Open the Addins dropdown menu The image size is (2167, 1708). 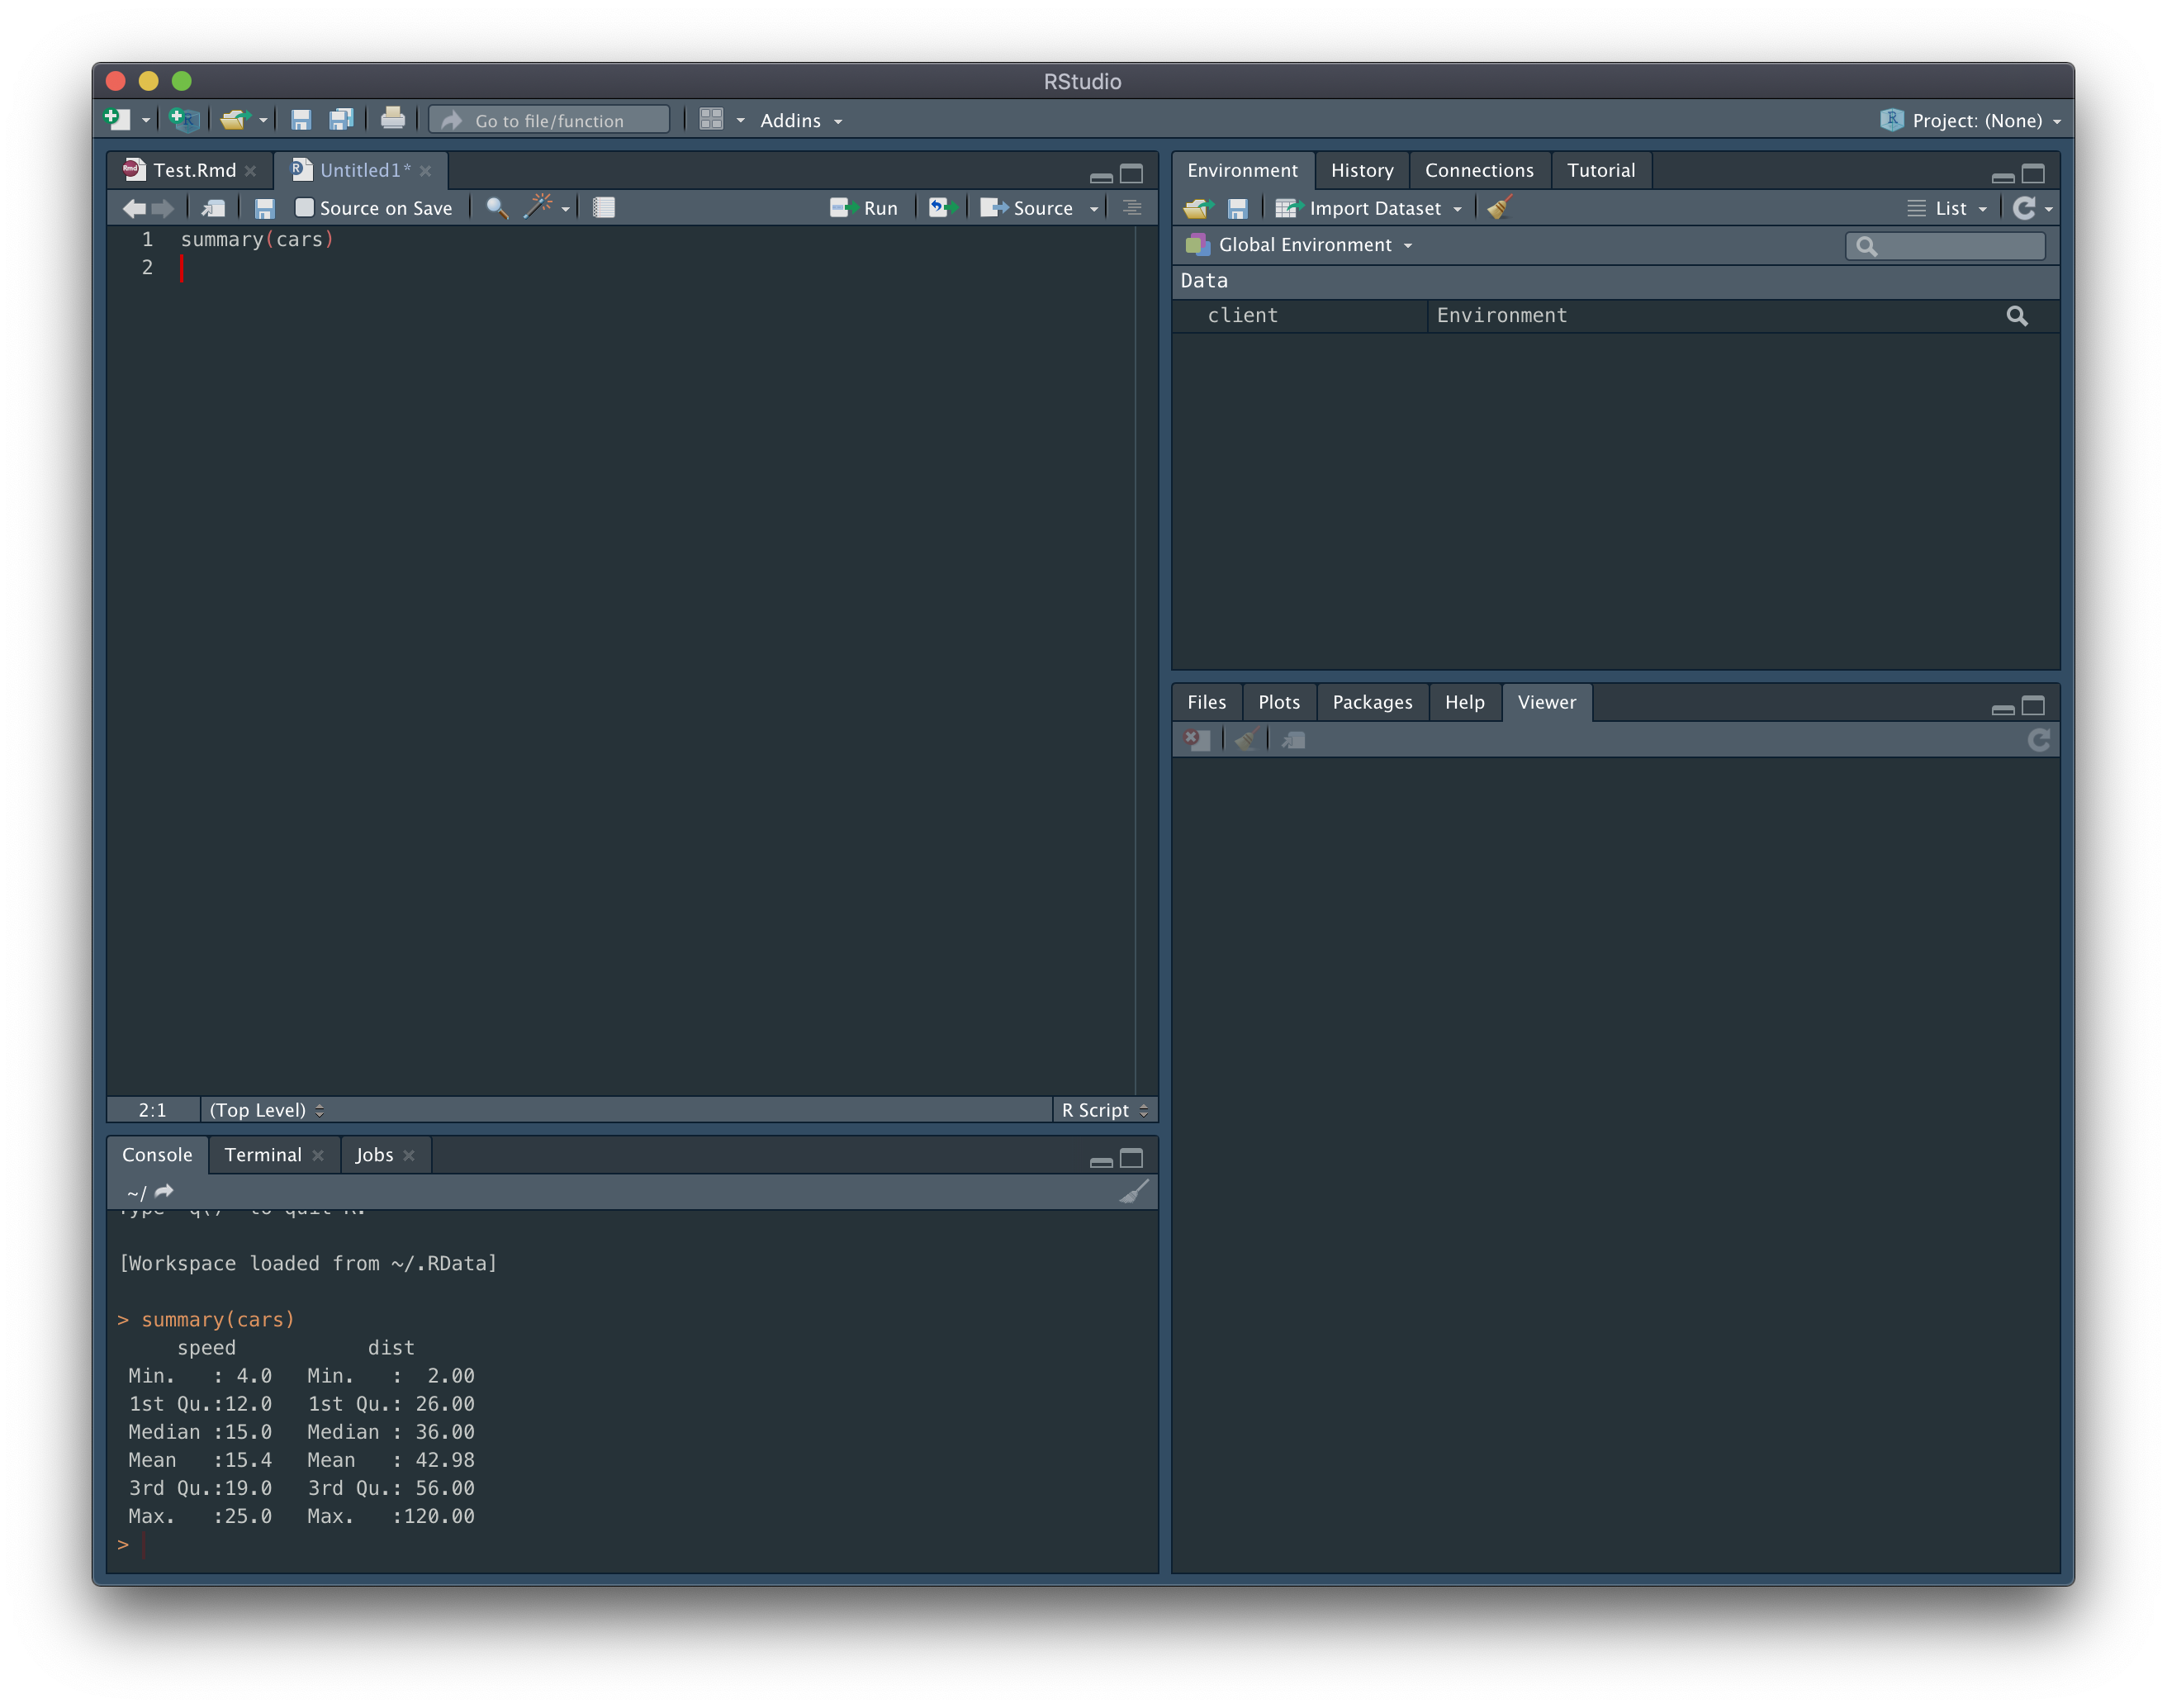coord(800,121)
